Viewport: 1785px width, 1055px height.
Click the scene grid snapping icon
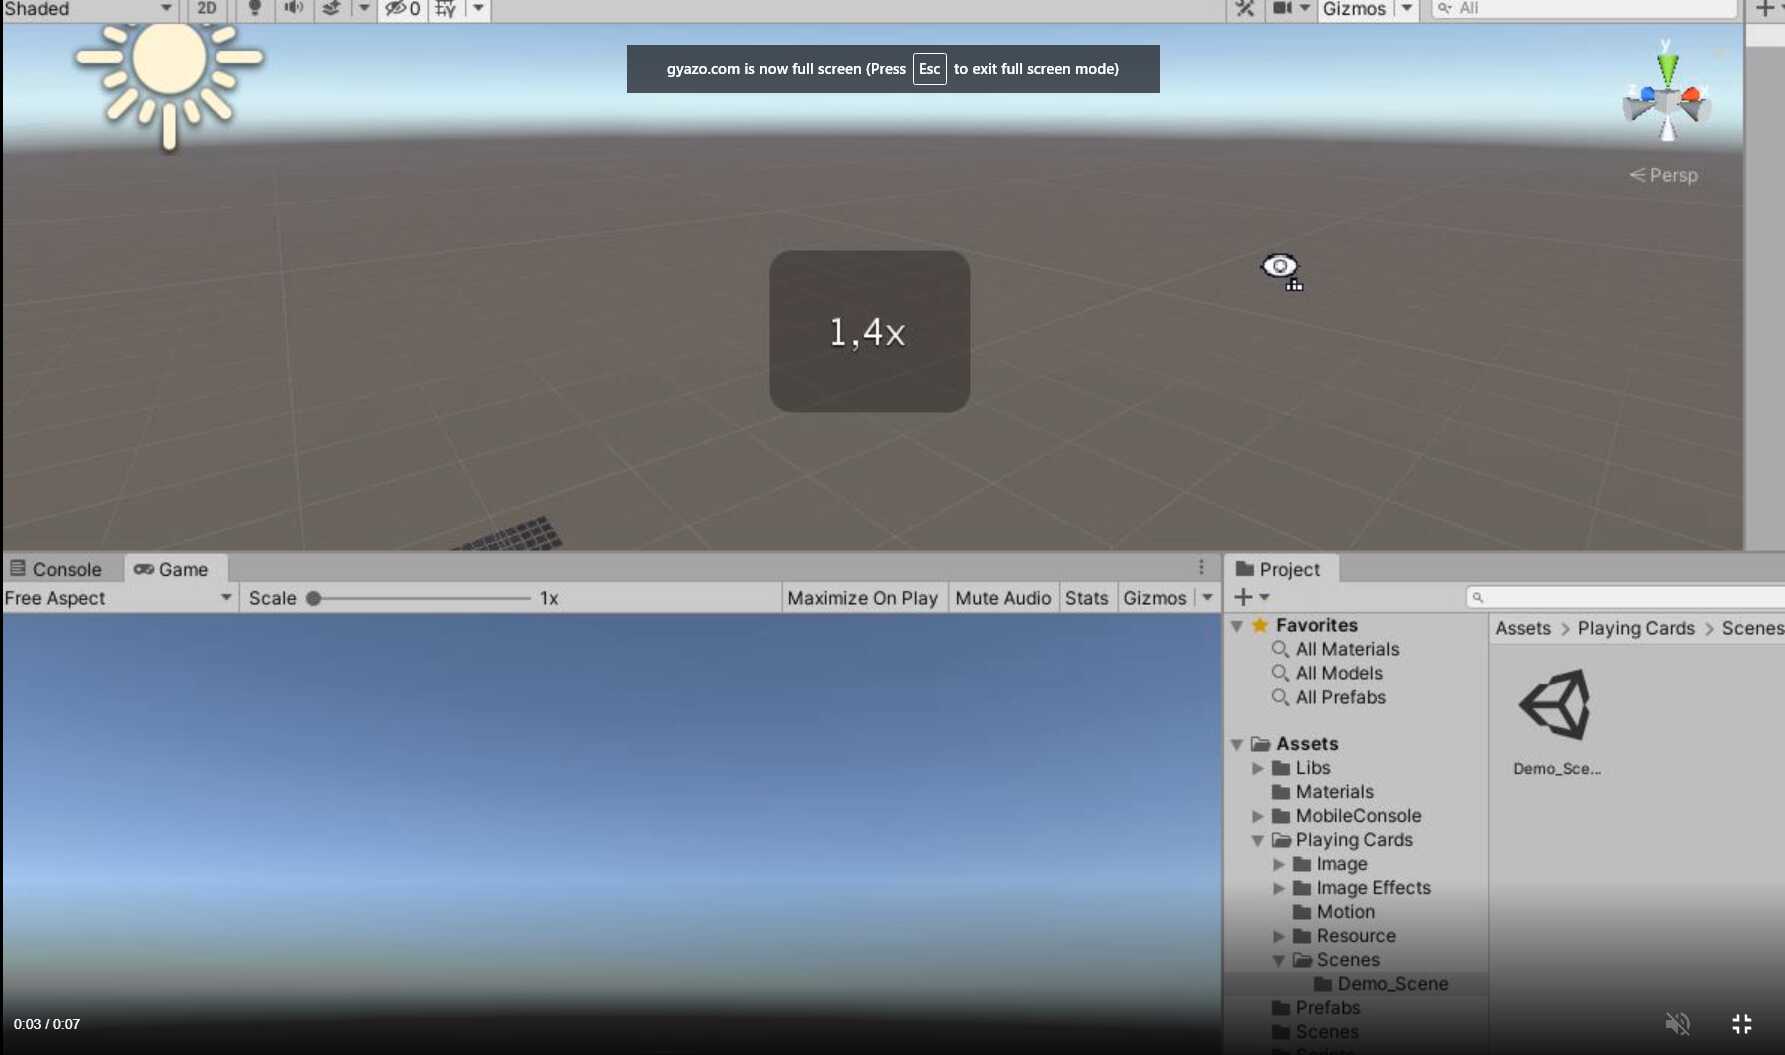446,9
